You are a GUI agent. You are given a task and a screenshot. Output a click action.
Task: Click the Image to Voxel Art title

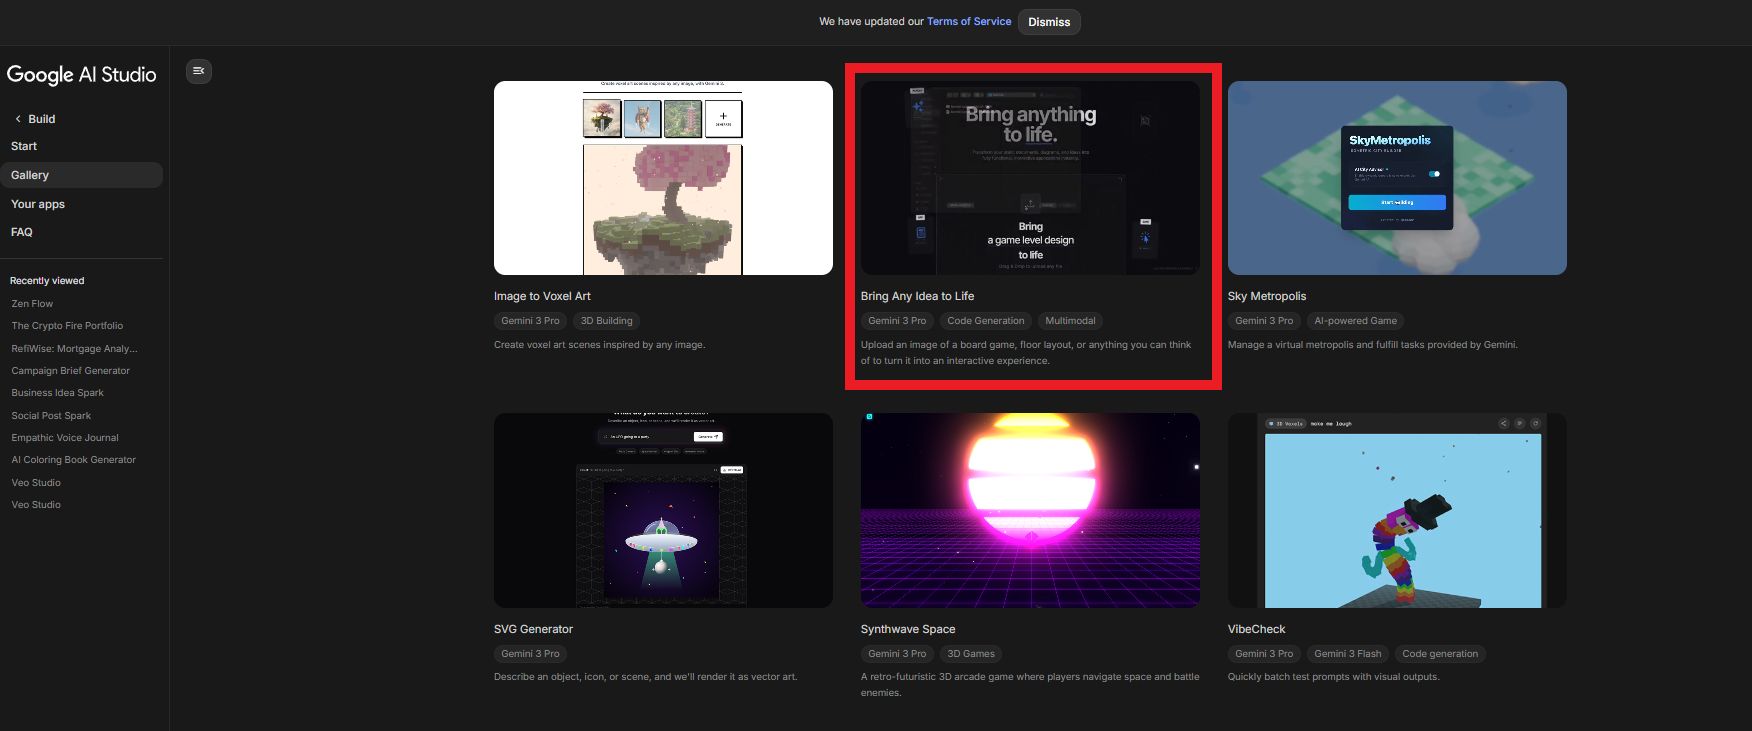pos(542,296)
